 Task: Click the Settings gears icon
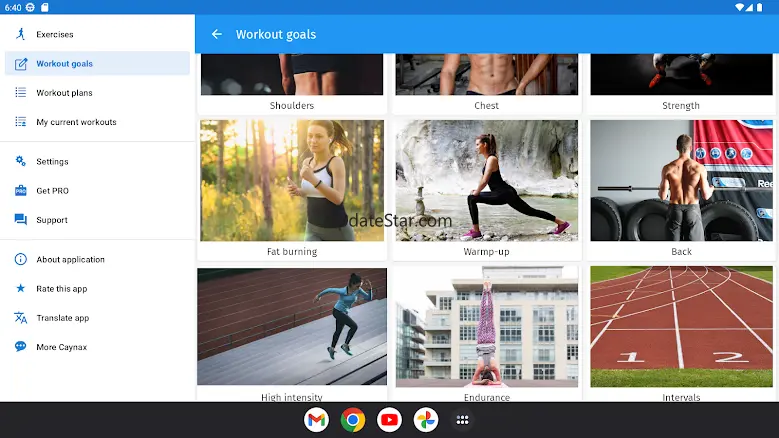click(x=20, y=161)
